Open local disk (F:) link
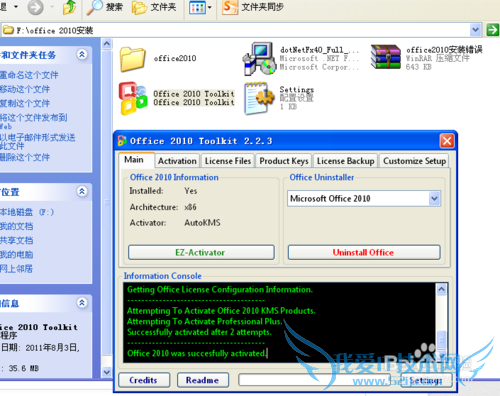Image resolution: width=500 pixels, height=396 pixels. click(27, 212)
